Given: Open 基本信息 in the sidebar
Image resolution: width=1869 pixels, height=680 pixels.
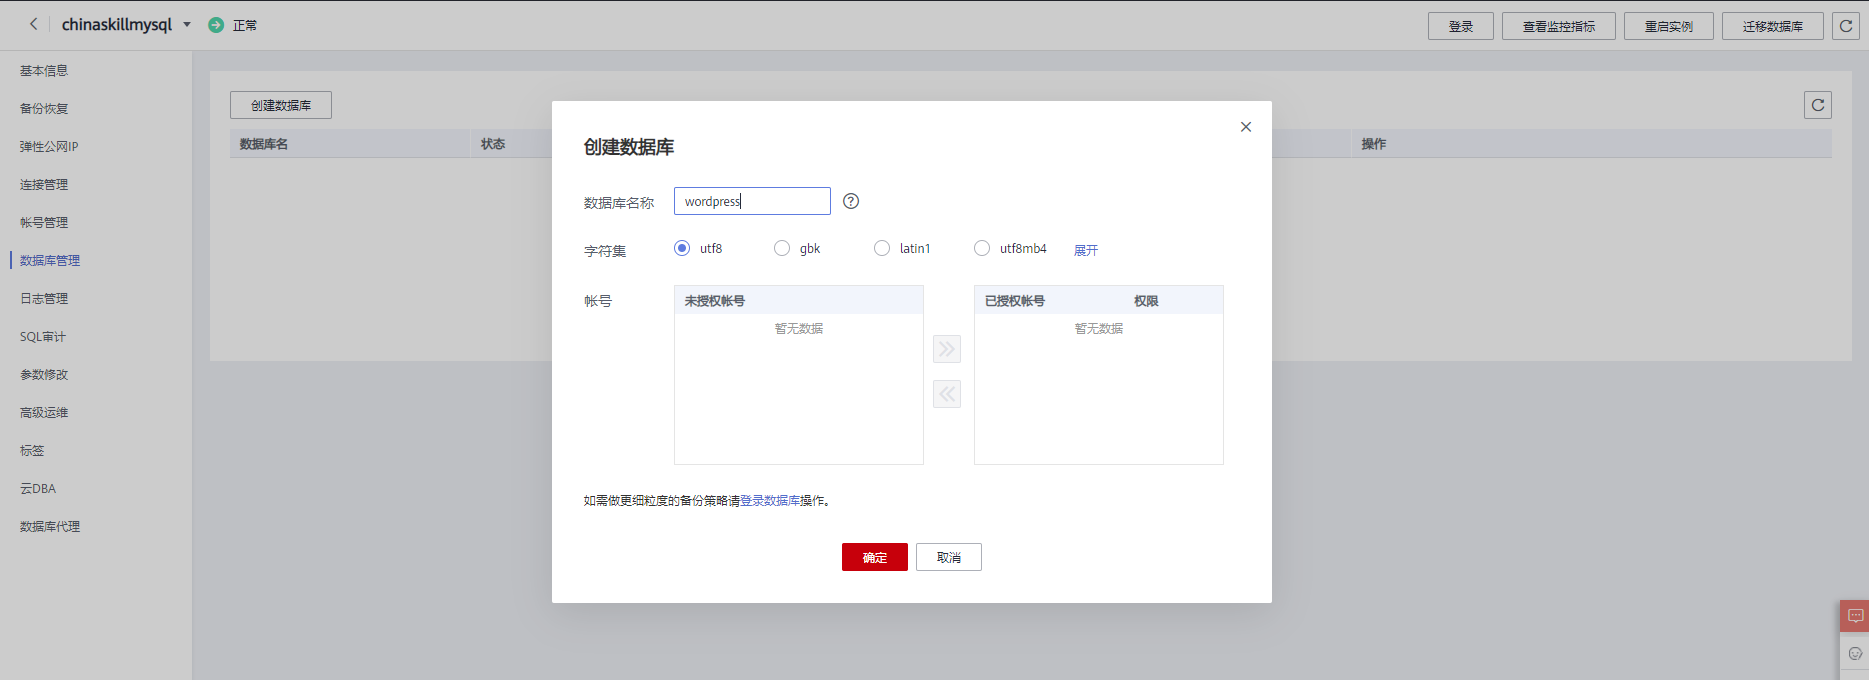Looking at the screenshot, I should (x=44, y=71).
